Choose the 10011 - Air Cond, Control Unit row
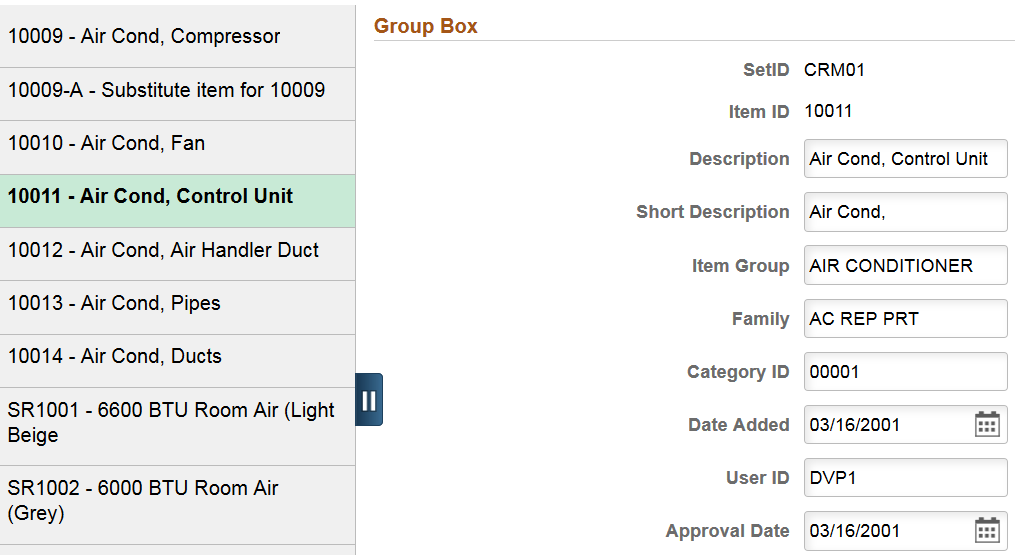This screenshot has height=555, width=1015. (177, 197)
